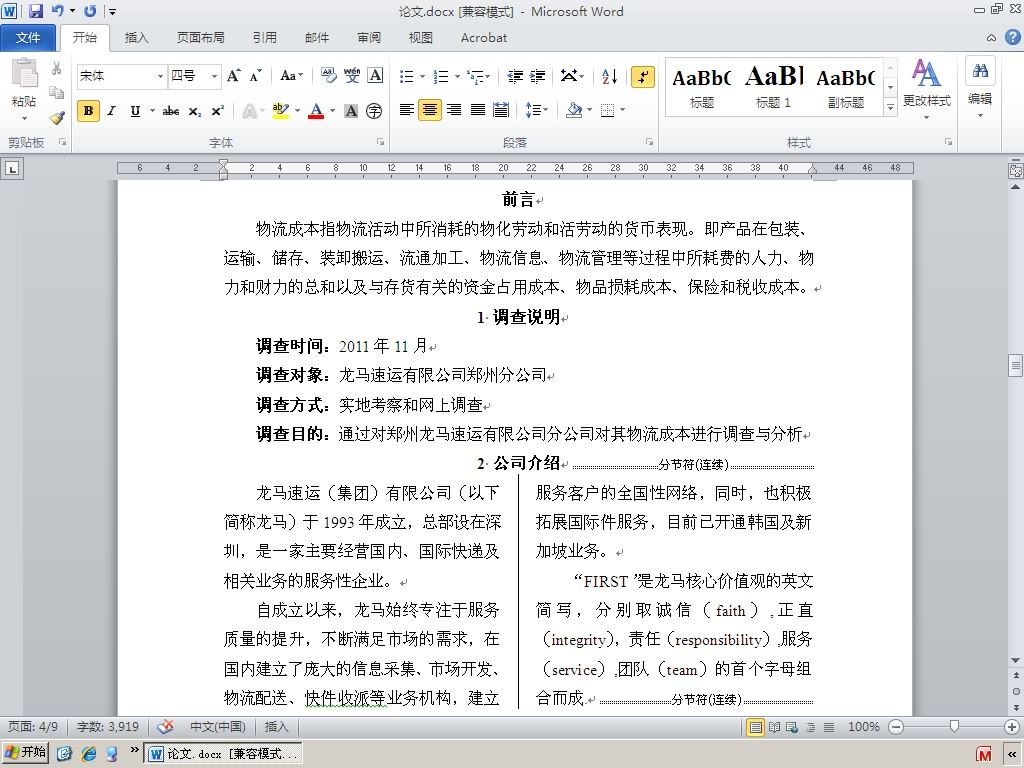
Task: Justify the paragraph text
Action: (x=478, y=110)
